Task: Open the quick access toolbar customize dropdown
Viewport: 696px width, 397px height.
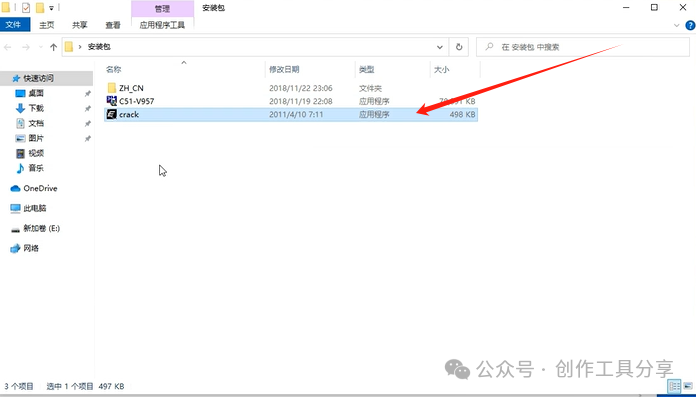Action: point(51,8)
